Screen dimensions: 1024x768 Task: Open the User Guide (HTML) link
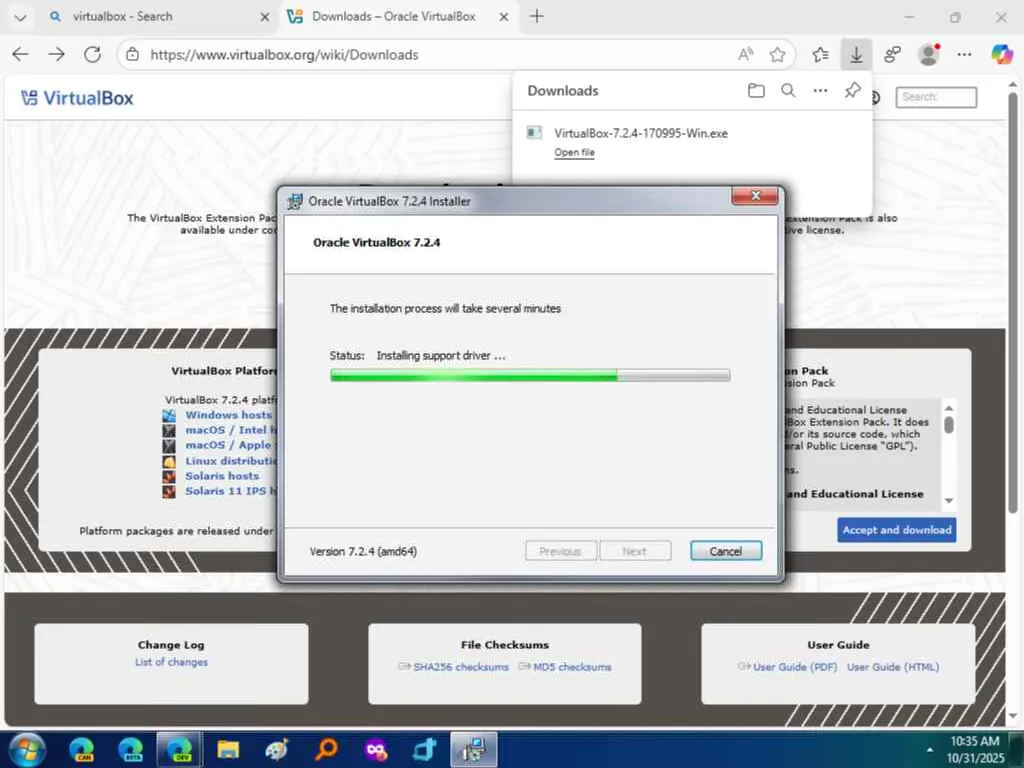[x=893, y=667]
